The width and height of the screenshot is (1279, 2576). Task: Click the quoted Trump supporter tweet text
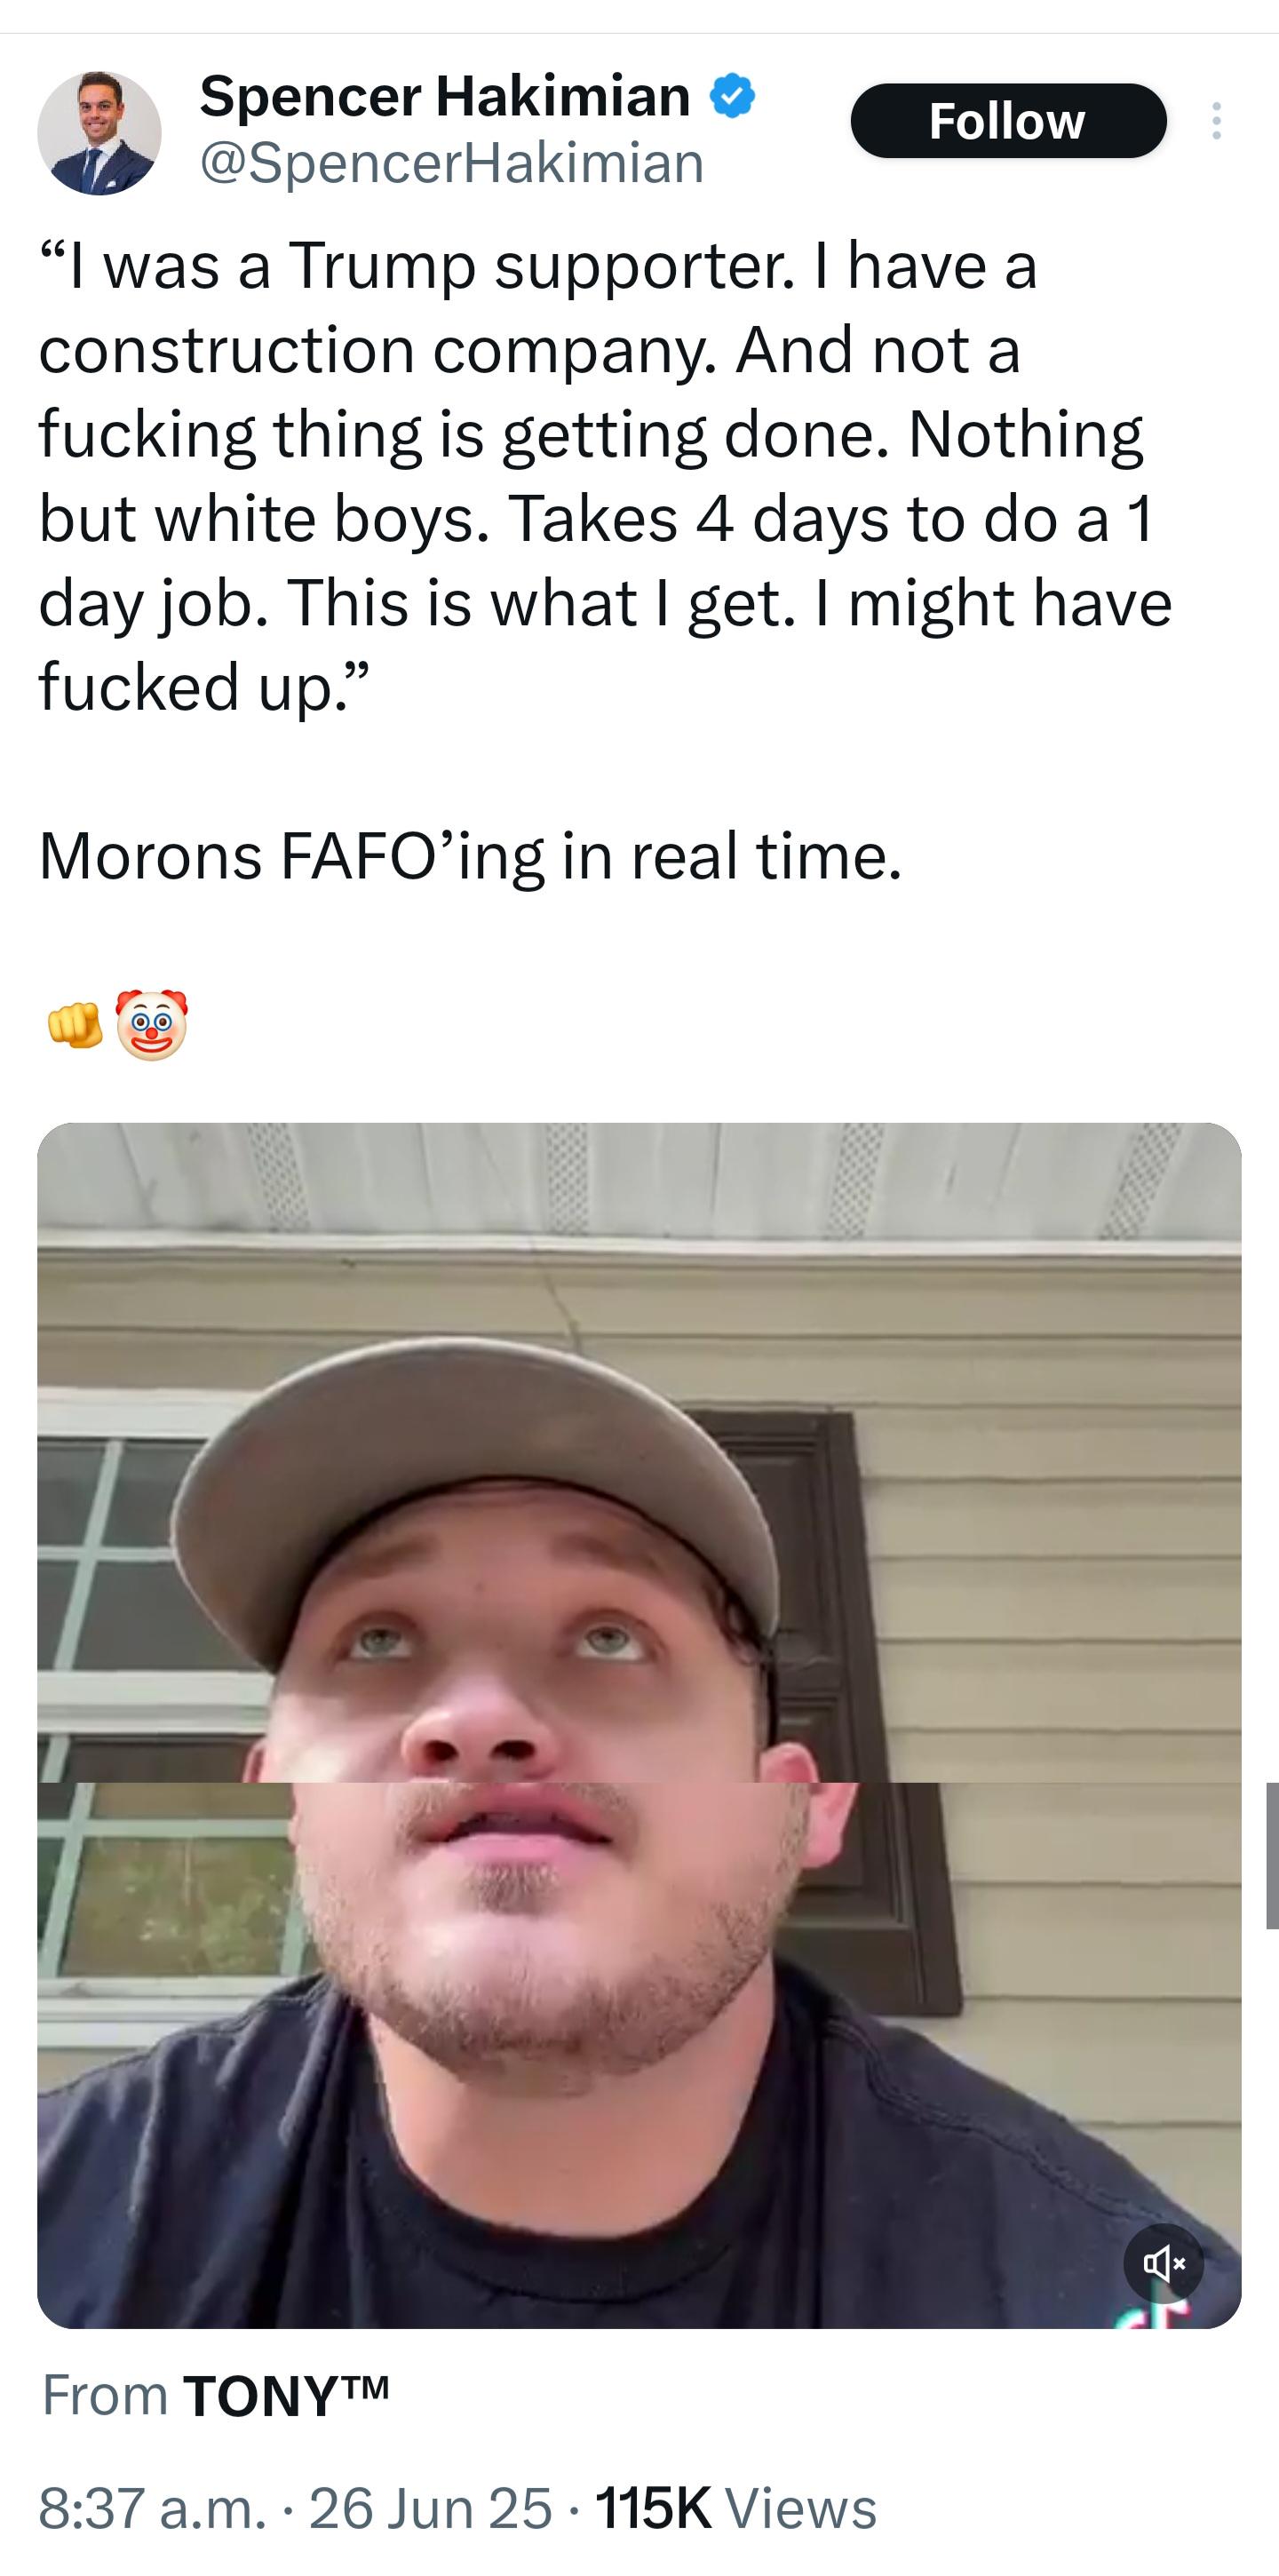(605, 476)
